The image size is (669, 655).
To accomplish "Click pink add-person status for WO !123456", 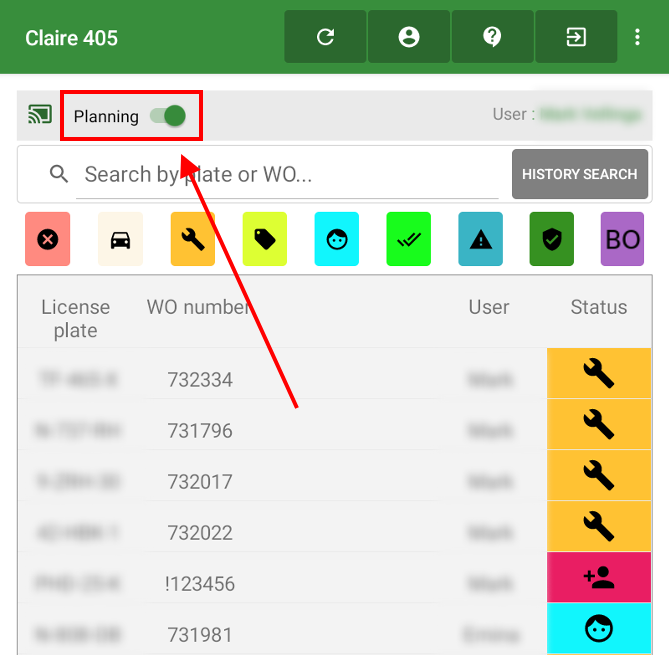I will 598,577.
